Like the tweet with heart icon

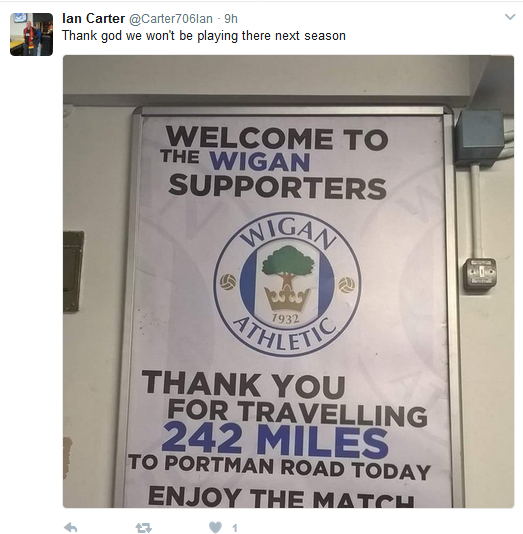tap(215, 528)
